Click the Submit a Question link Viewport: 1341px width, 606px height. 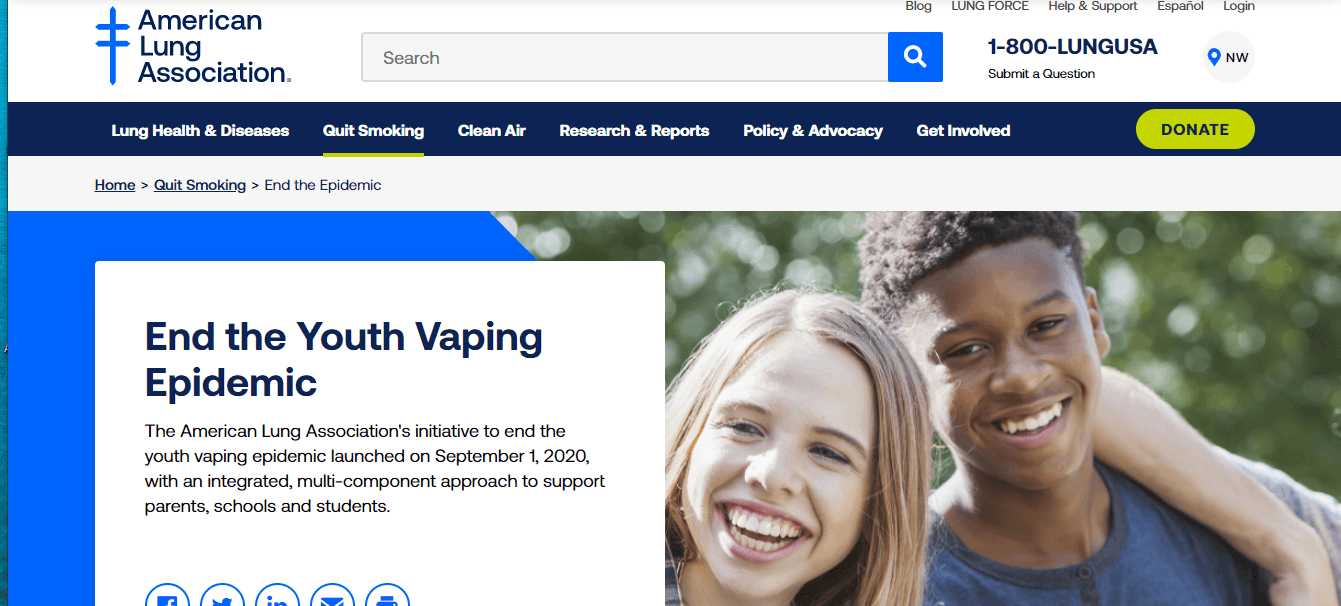1041,74
